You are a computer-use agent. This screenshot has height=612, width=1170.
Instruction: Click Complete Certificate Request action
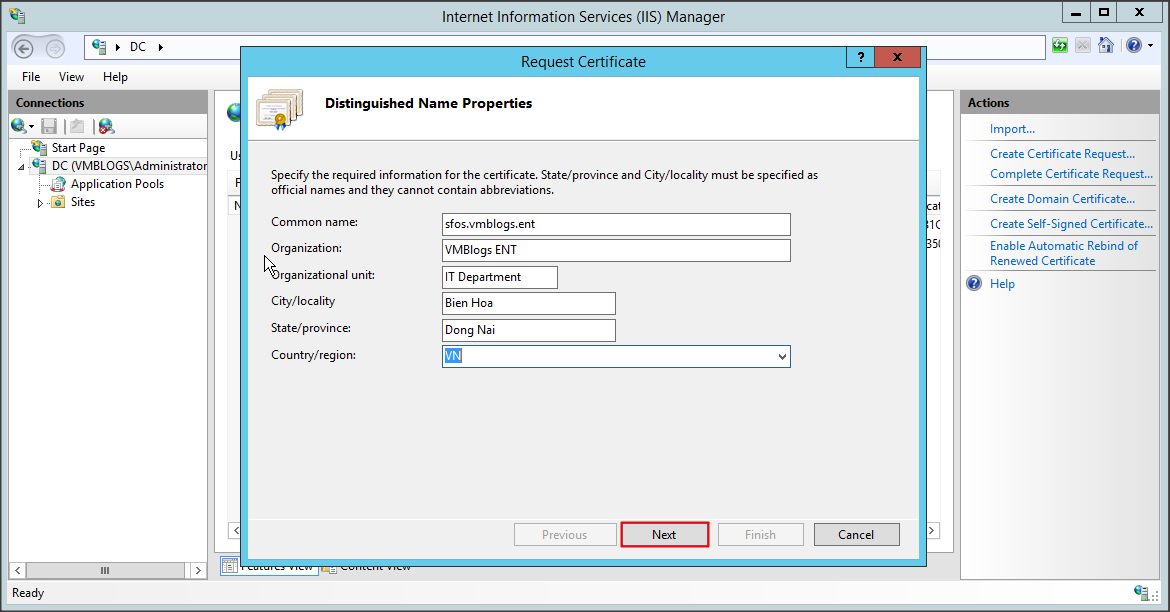pos(1071,174)
